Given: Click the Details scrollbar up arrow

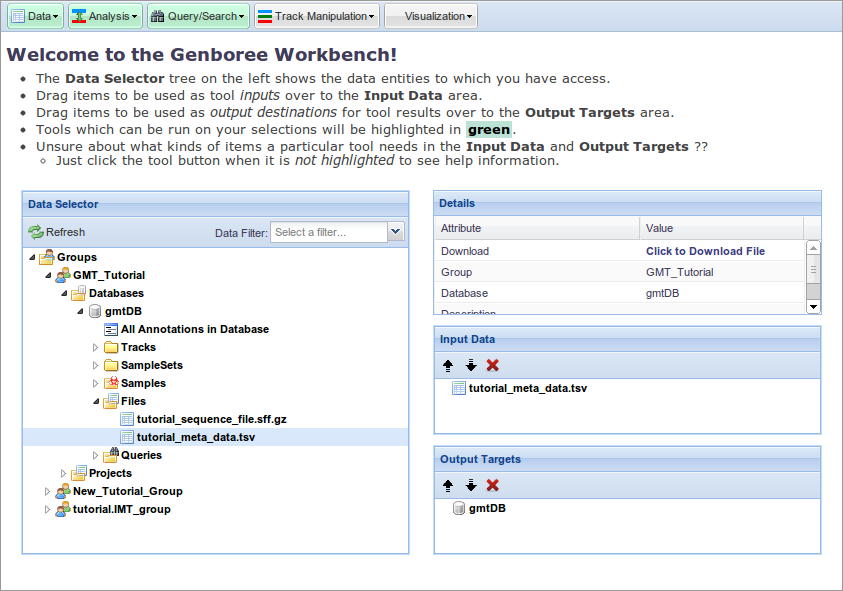Looking at the screenshot, I should [813, 247].
